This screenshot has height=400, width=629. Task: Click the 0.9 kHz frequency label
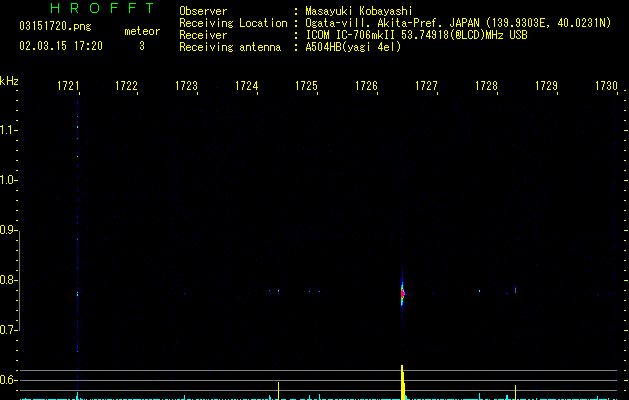tap(8, 230)
